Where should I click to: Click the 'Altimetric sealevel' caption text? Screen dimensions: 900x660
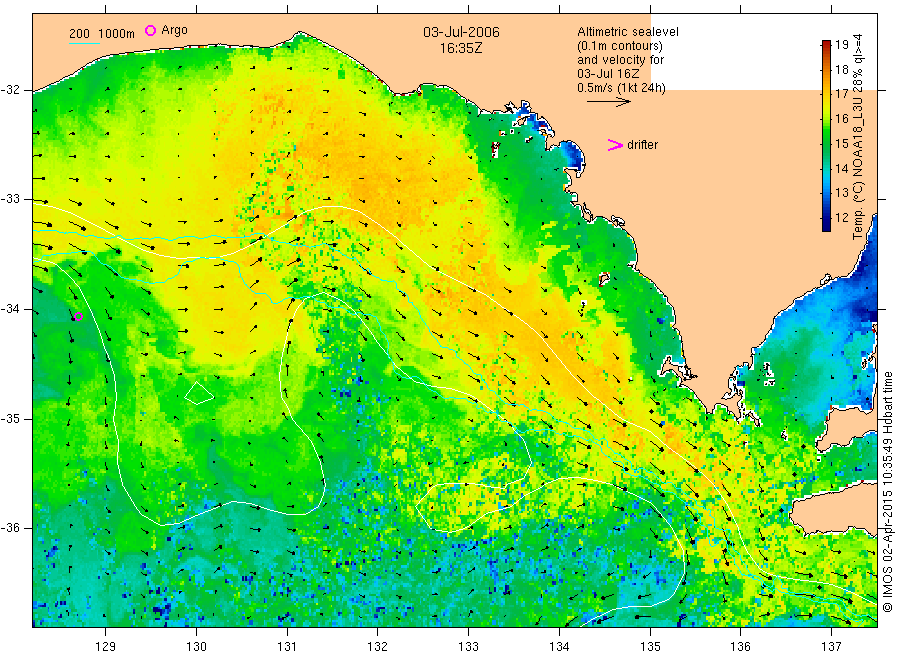(x=628, y=32)
